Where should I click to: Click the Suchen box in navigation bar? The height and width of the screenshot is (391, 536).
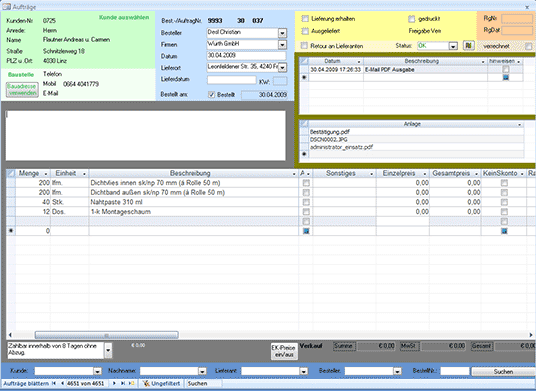click(204, 383)
